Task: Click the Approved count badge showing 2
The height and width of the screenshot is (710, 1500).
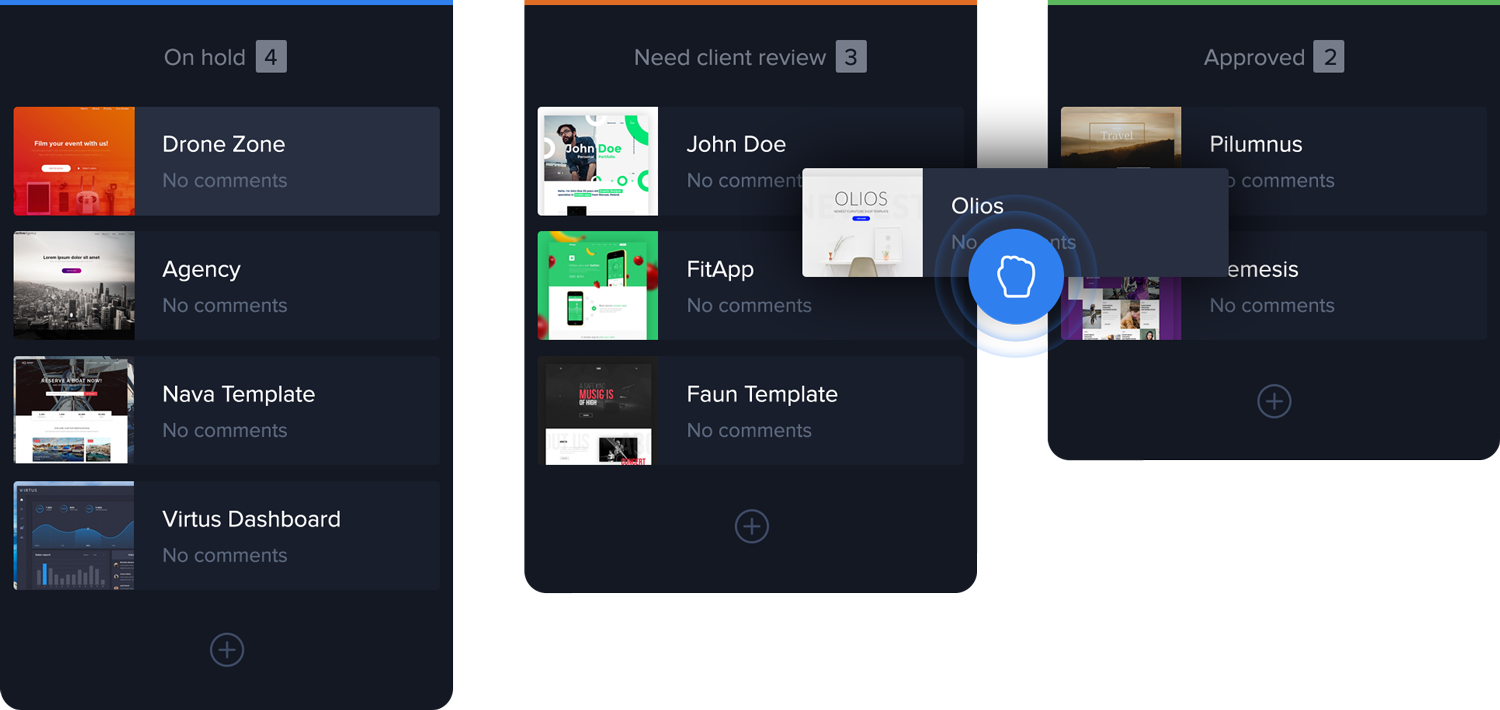Action: pyautogui.click(x=1330, y=56)
